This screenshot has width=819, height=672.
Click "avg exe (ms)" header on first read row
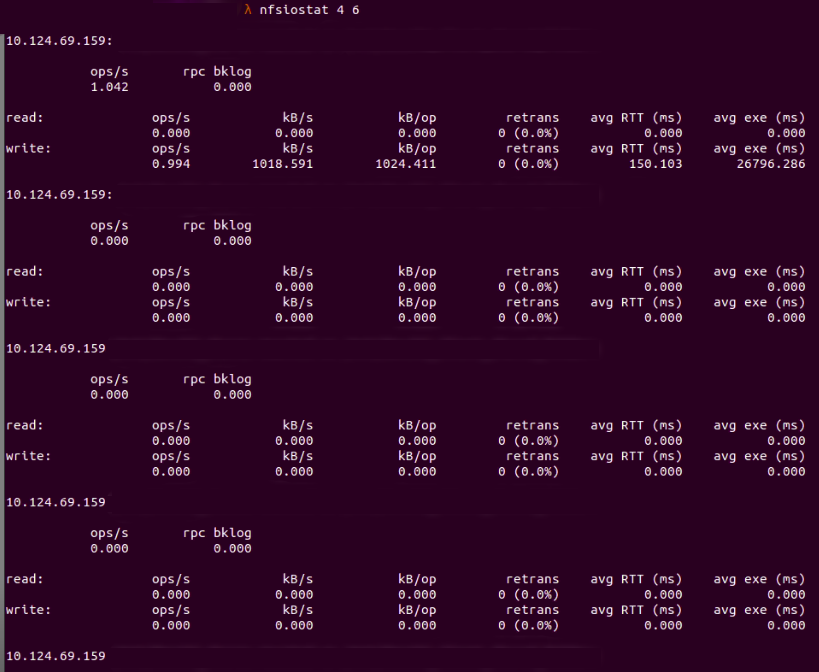(759, 118)
